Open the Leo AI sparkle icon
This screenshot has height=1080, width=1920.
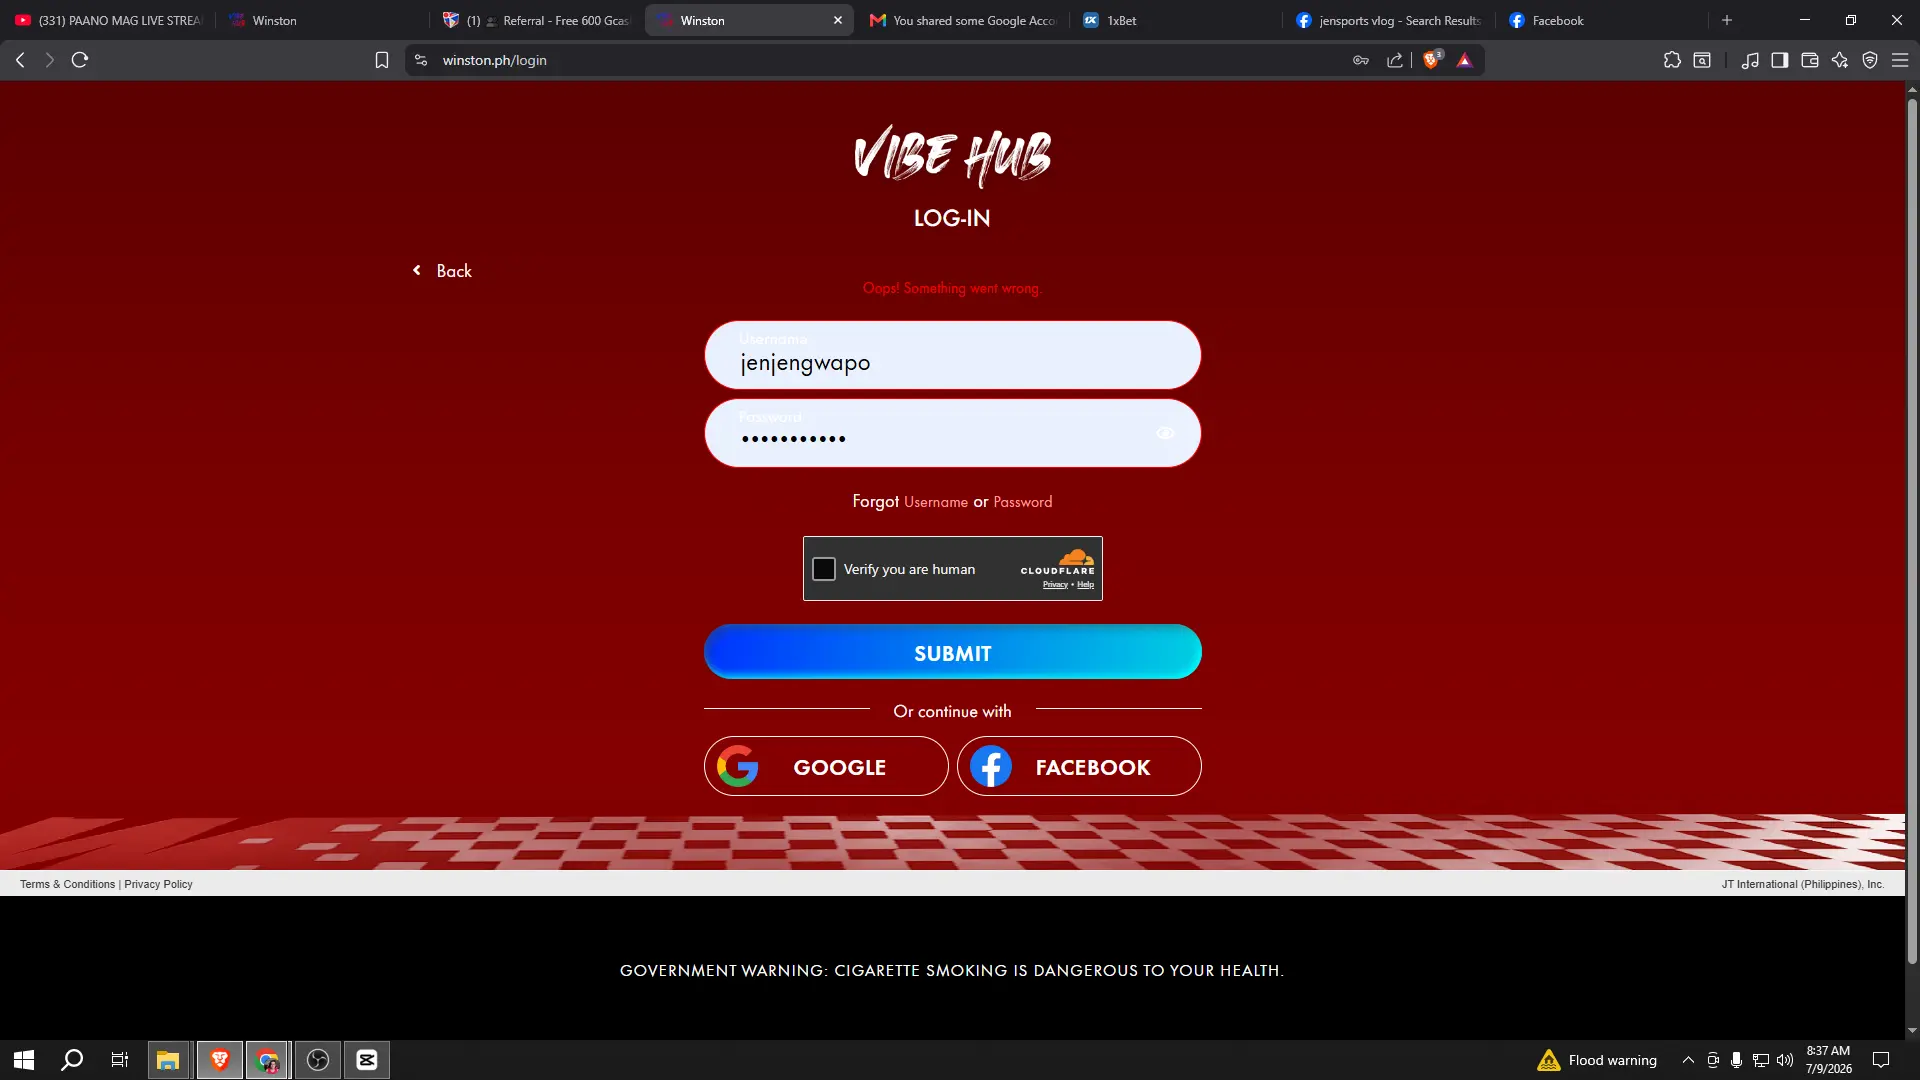[1840, 60]
